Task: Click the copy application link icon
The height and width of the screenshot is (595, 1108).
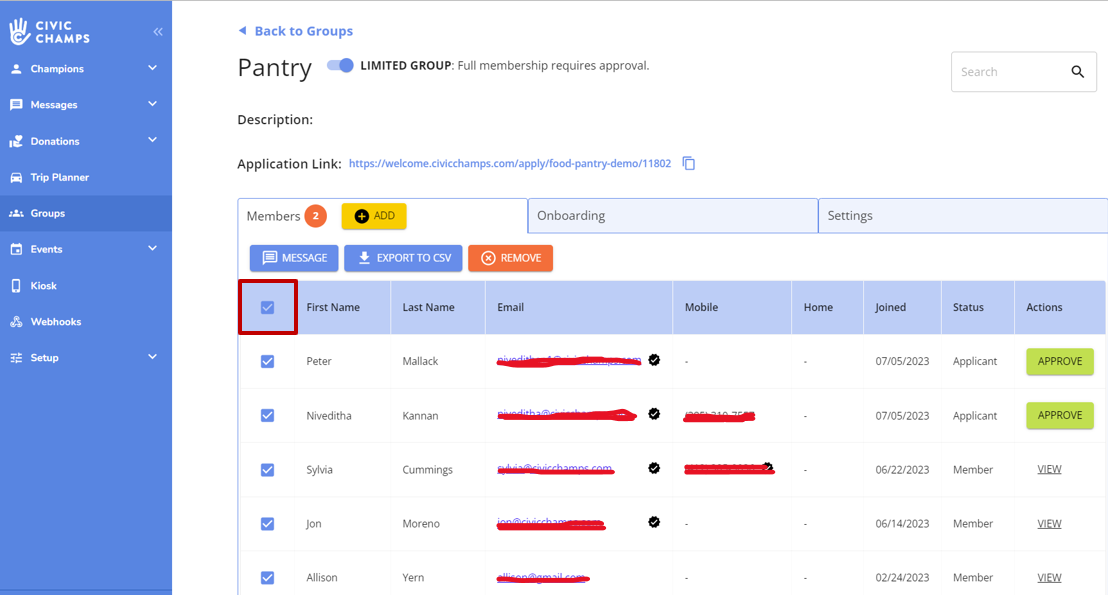Action: click(x=689, y=163)
